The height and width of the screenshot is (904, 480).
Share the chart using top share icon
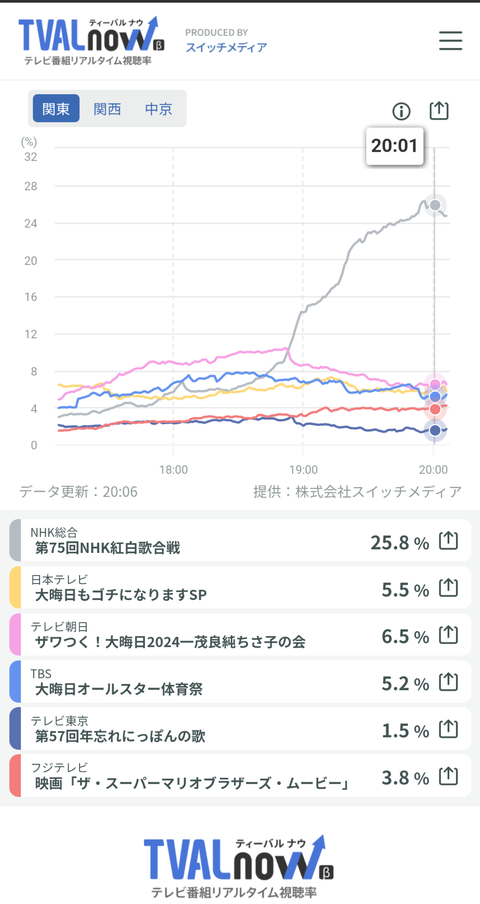(x=439, y=110)
